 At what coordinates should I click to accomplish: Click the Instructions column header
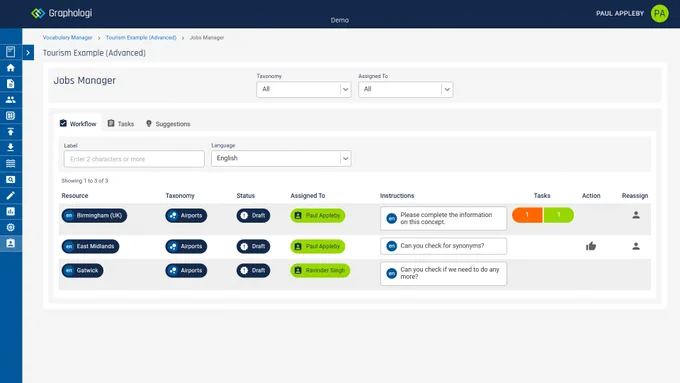397,196
